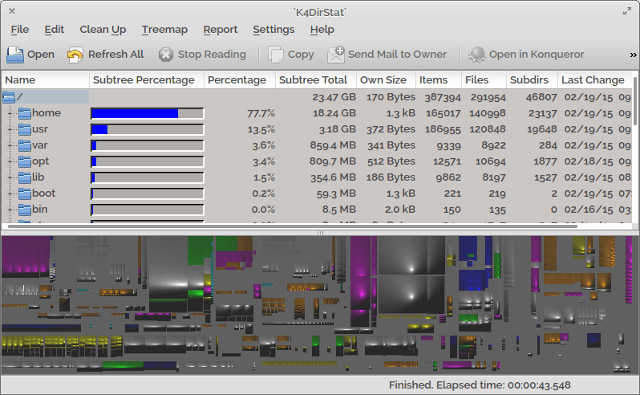Sort by the Subdirs column header
The height and width of the screenshot is (395, 640).
(x=532, y=80)
